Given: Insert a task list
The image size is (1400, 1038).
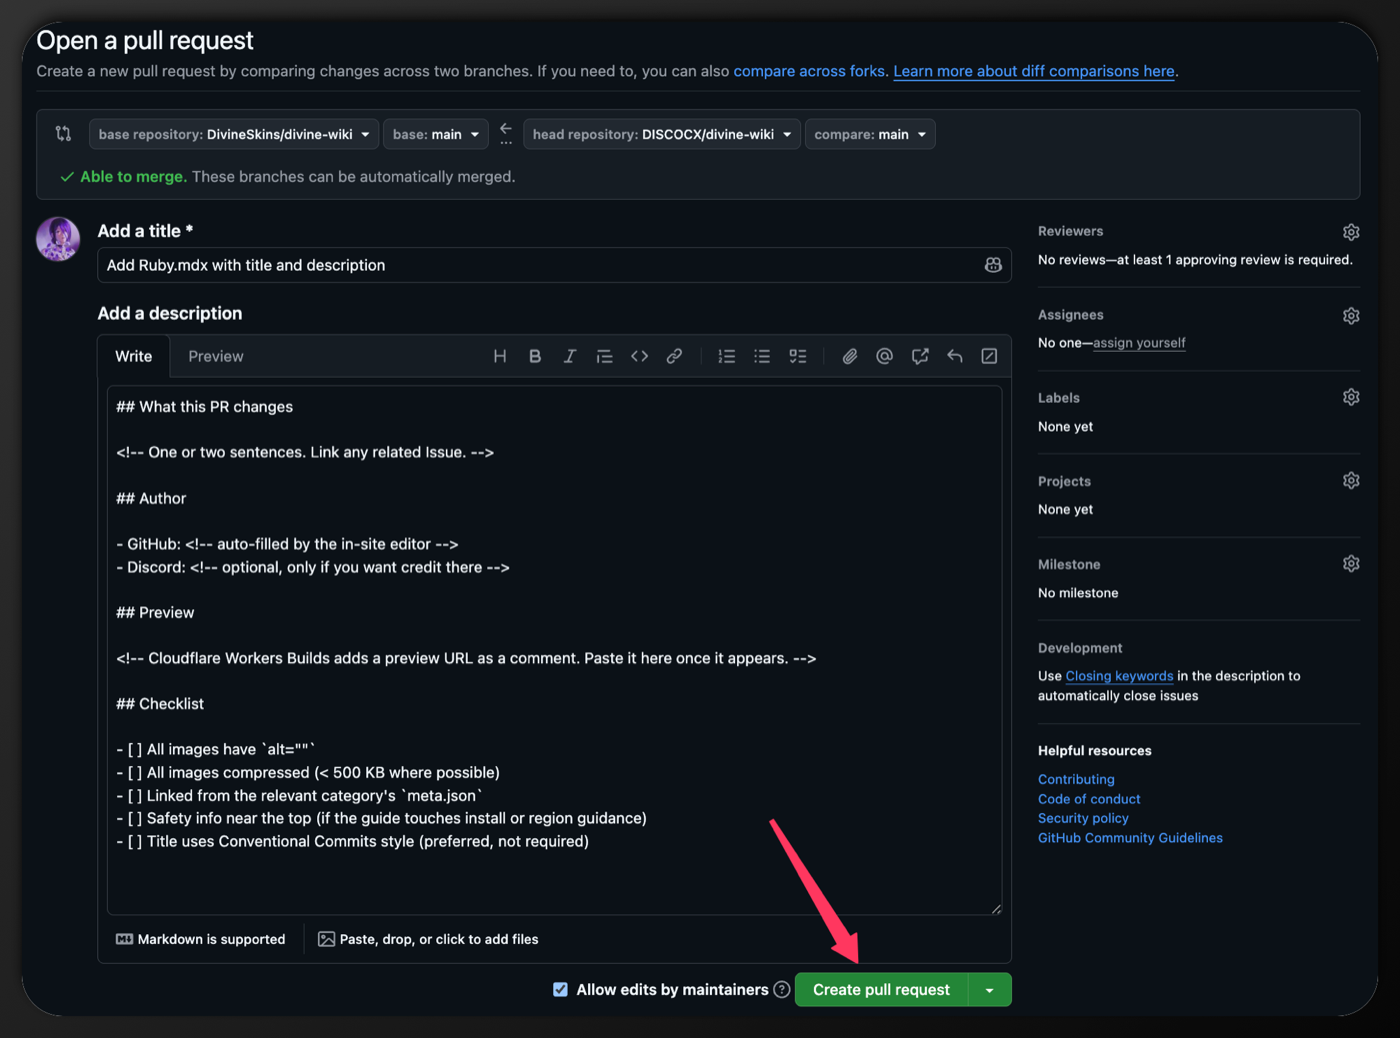Looking at the screenshot, I should click(797, 356).
